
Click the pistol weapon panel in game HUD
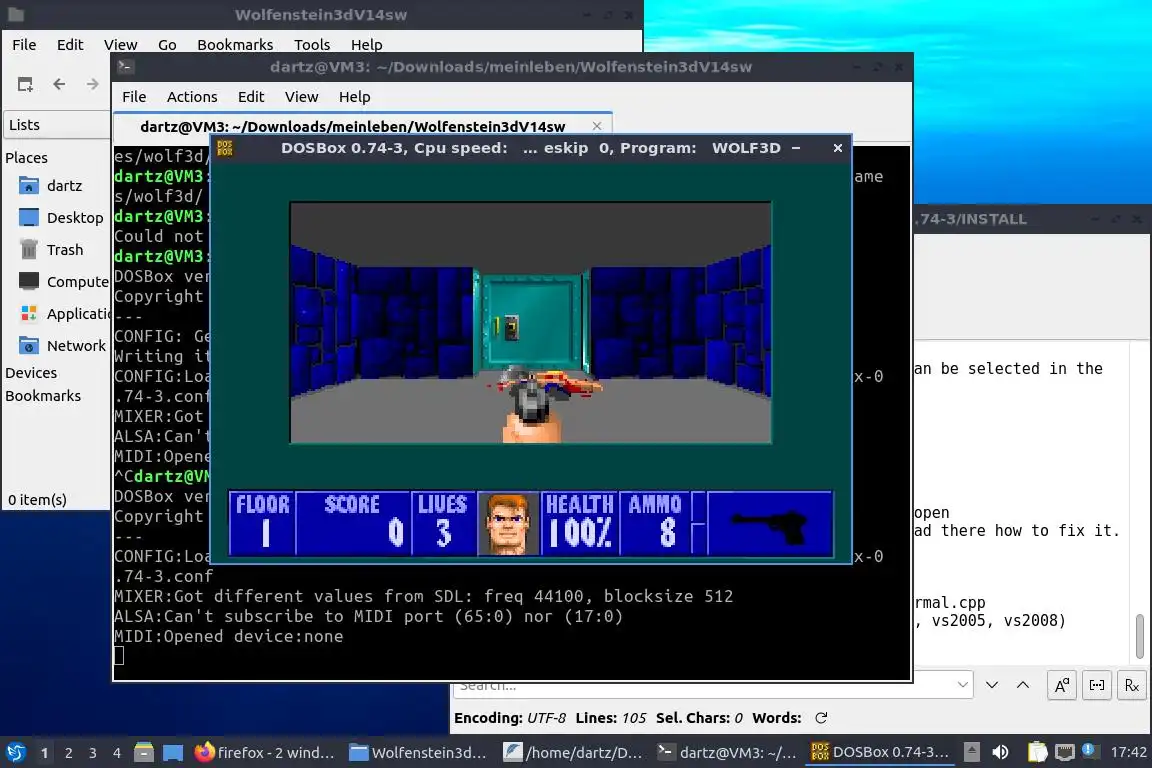pos(770,523)
